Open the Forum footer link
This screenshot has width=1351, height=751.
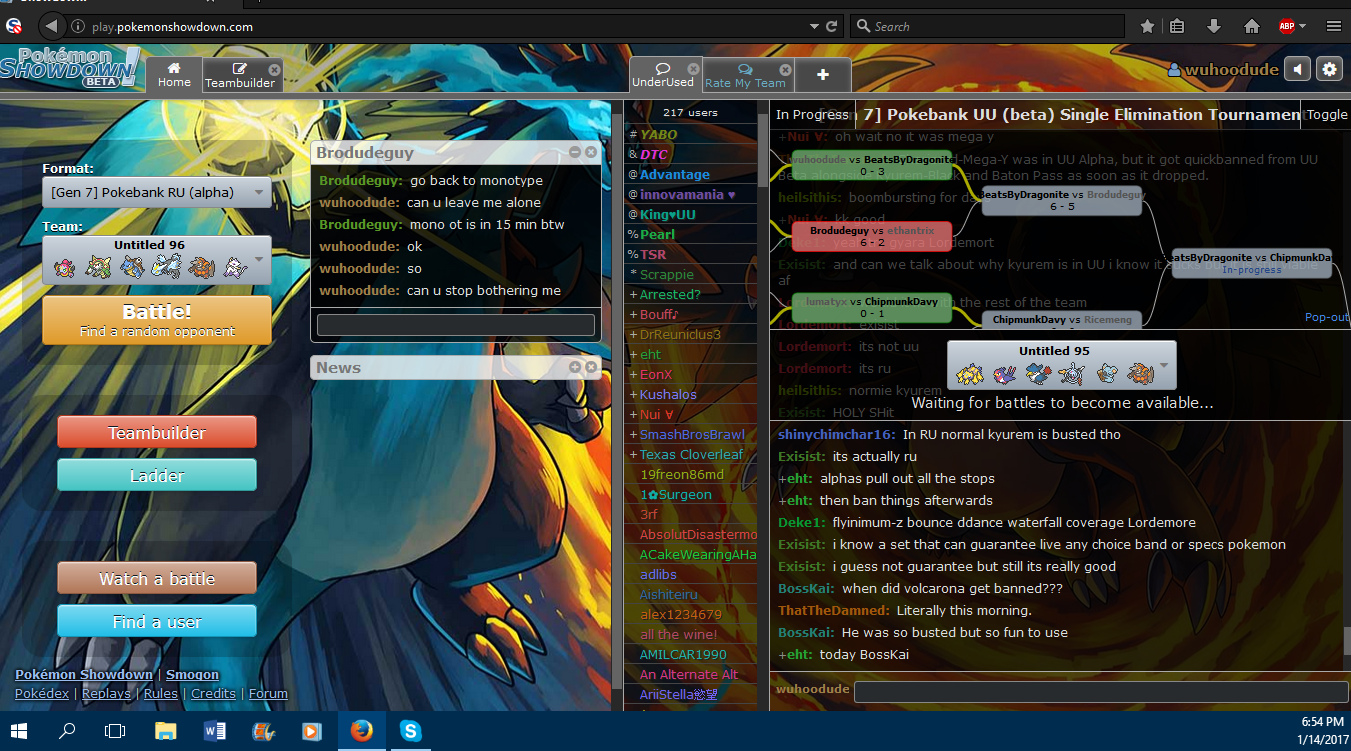click(268, 694)
